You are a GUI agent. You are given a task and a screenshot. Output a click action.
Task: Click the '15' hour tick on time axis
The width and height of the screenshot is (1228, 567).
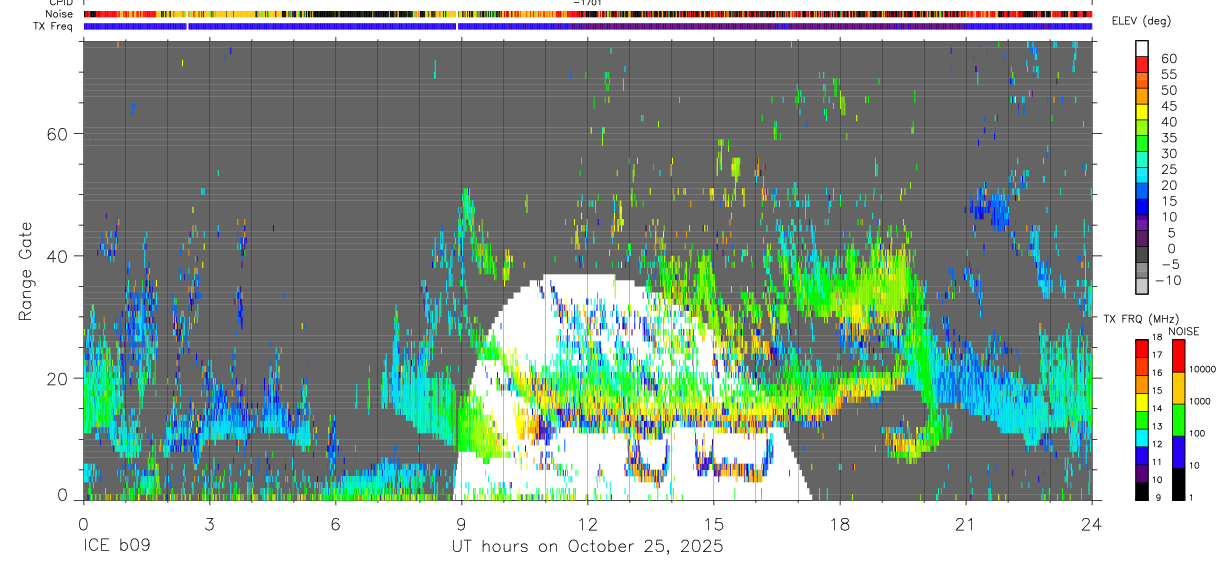click(713, 523)
